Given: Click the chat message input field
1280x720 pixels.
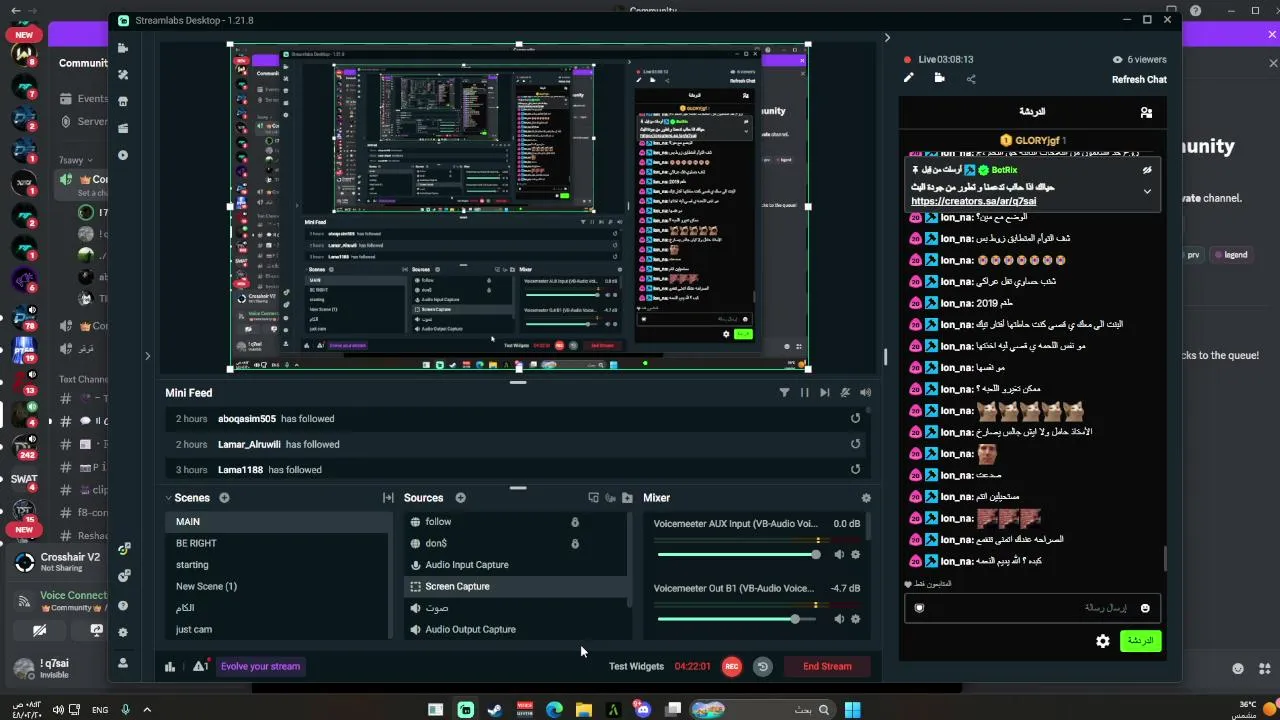Looking at the screenshot, I should (1032, 608).
